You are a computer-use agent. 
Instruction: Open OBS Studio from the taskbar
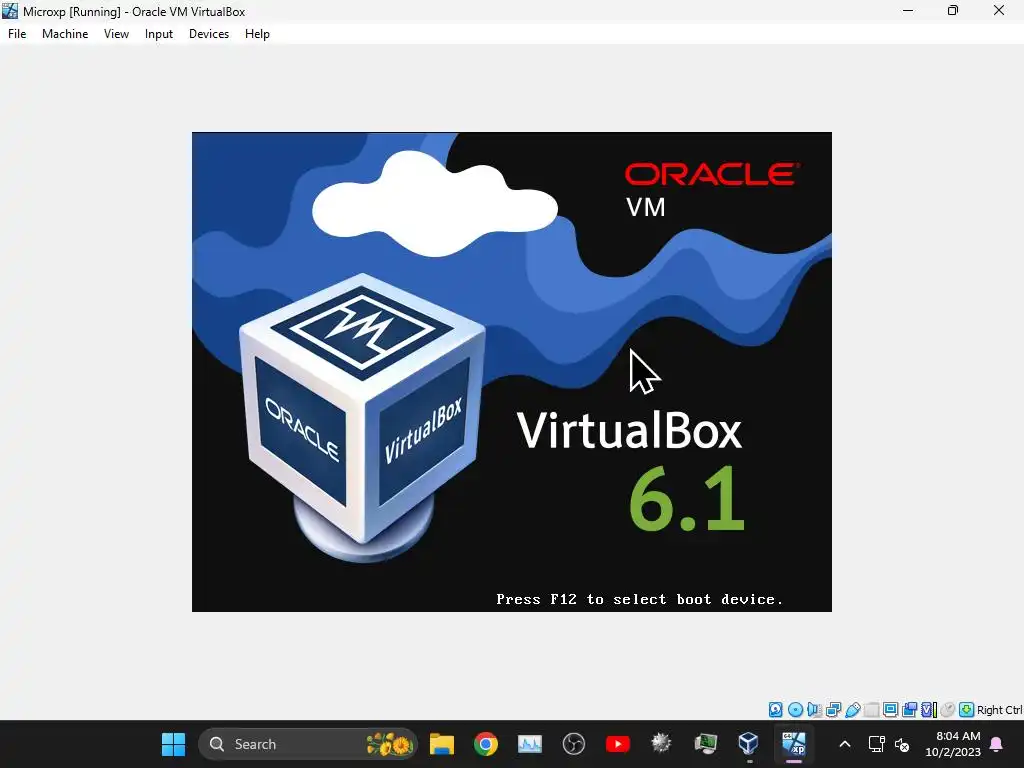coord(573,744)
